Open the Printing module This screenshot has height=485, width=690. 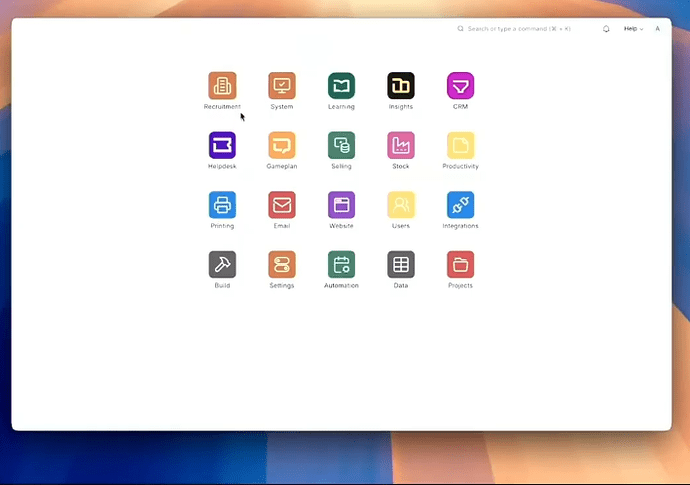click(222, 205)
